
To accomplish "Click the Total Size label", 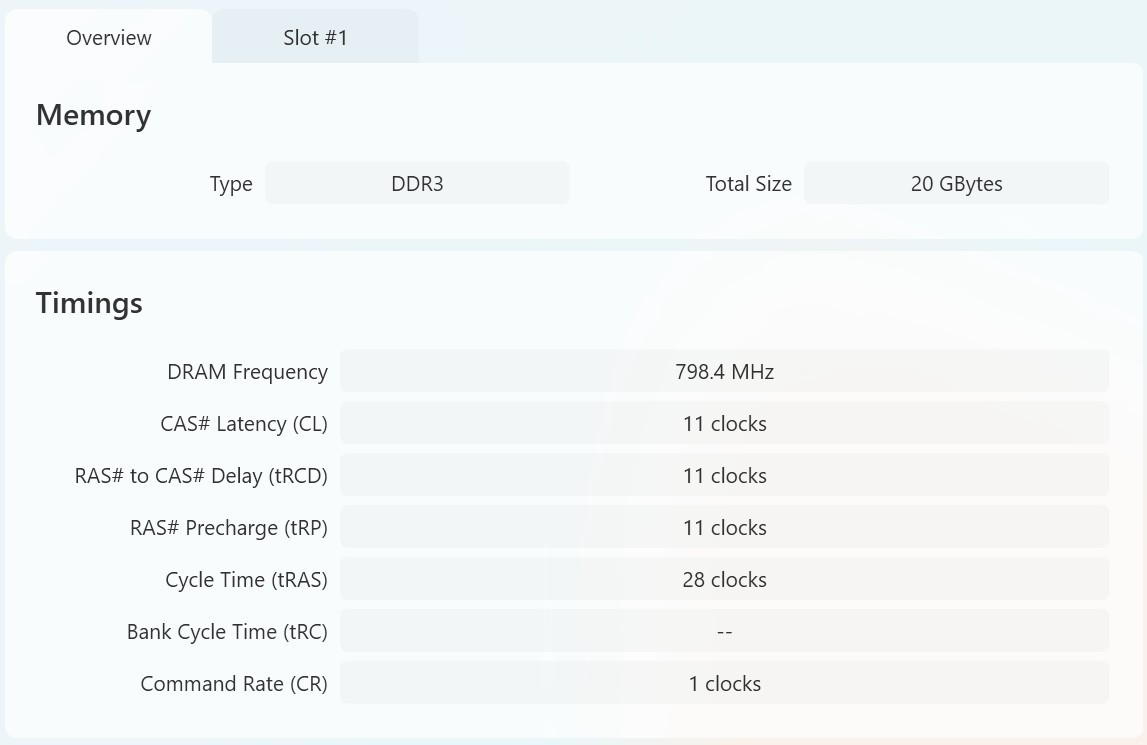I will click(748, 183).
